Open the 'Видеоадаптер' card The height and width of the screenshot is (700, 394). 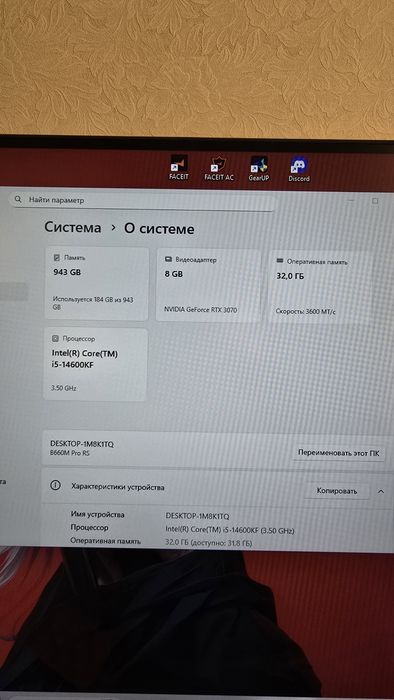[208, 285]
